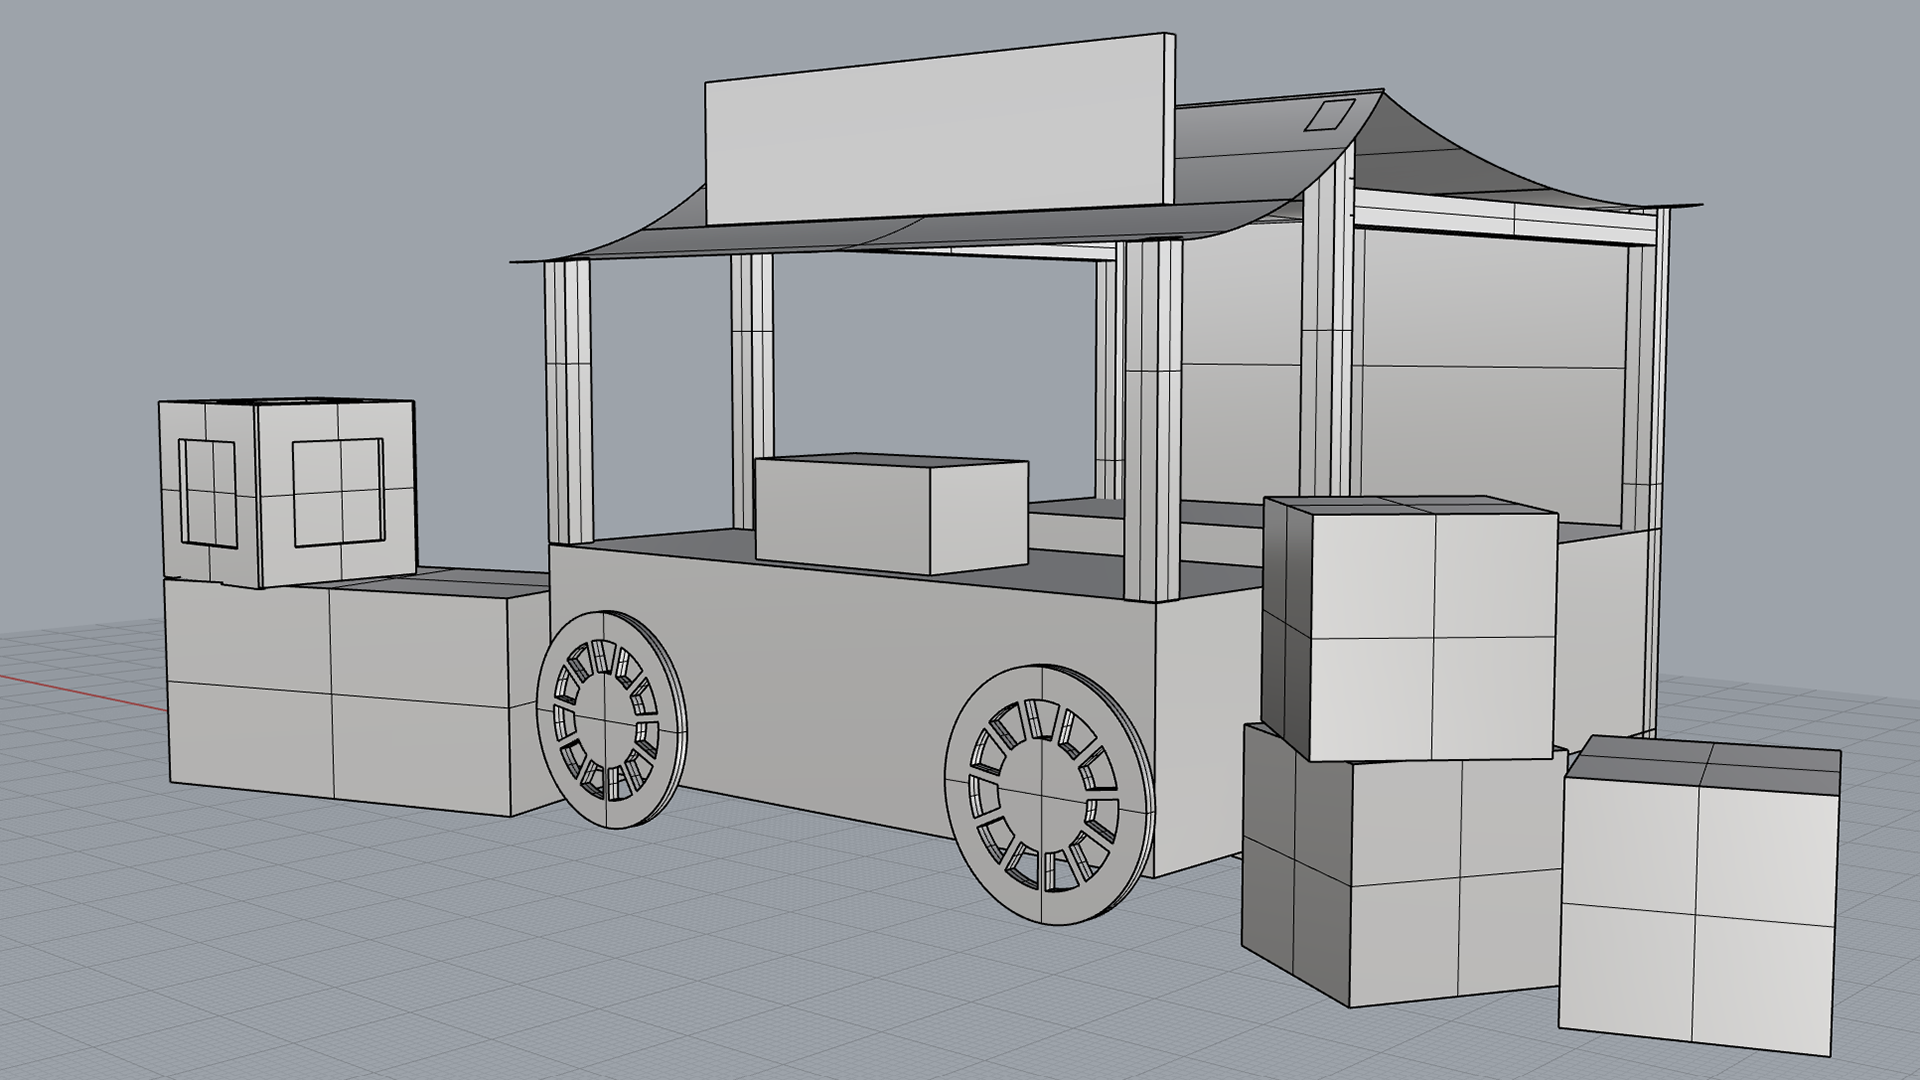Select the top crate of the stacked pair
This screenshot has height=1080, width=1920.
point(1410,626)
